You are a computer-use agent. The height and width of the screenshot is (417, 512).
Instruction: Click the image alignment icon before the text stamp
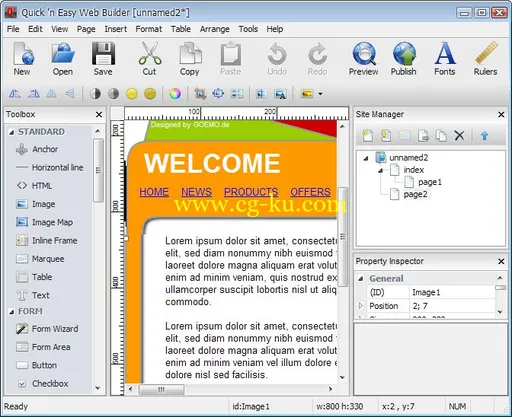click(261, 94)
